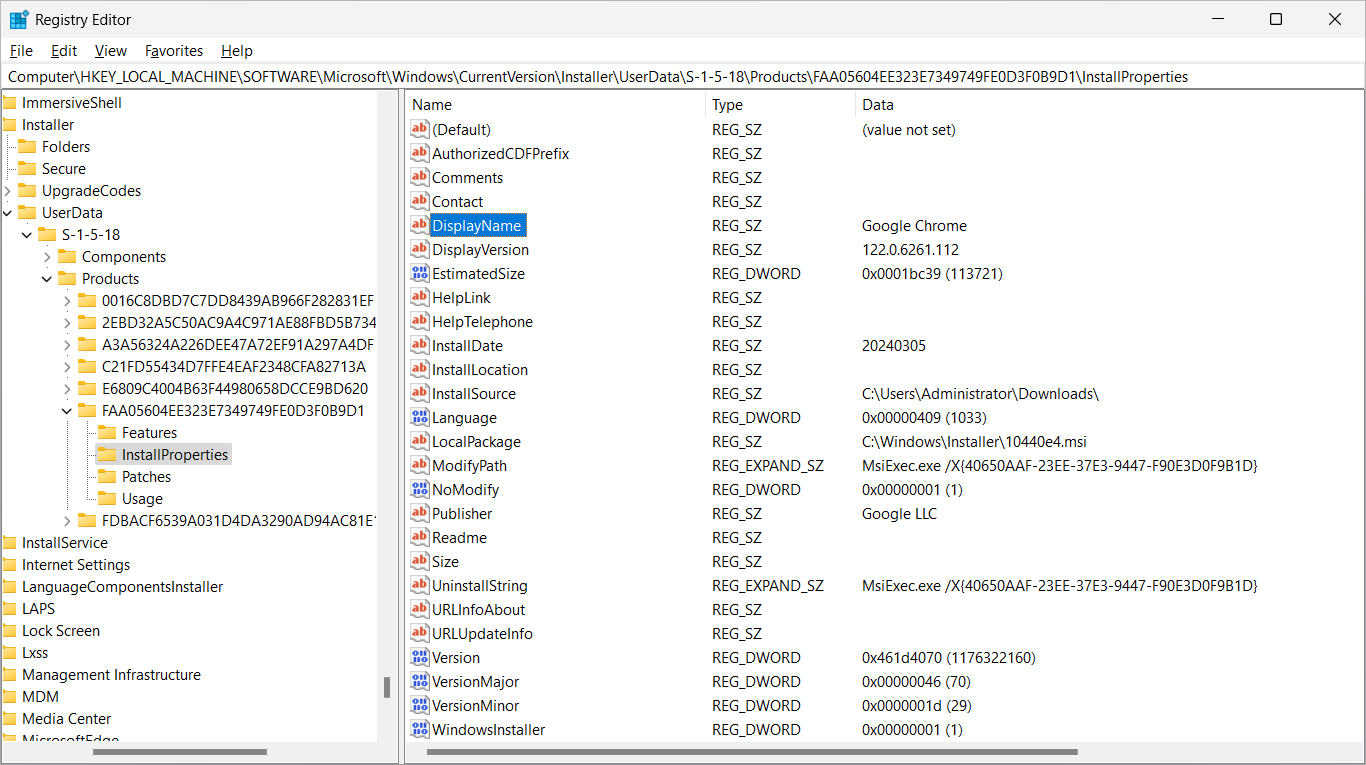Select the icon next to InstallSource
Viewport: 1366px width, 765px height.
coord(420,393)
